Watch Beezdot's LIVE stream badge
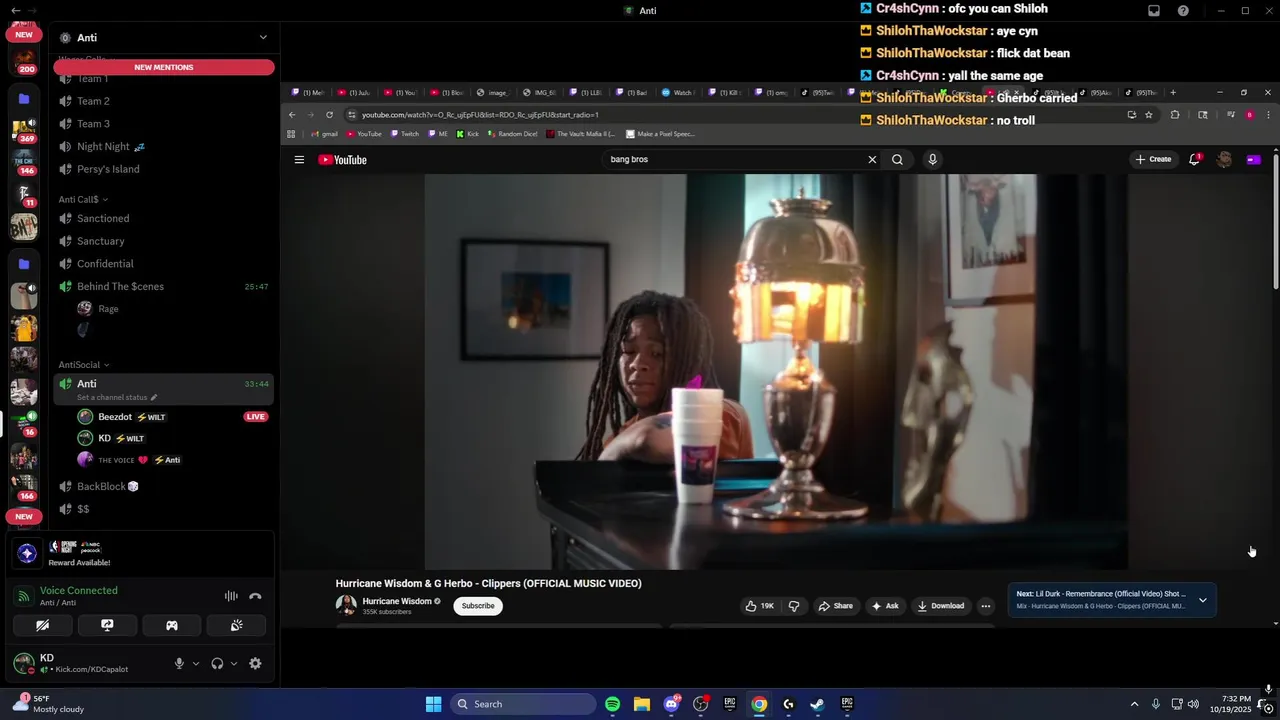 tap(256, 417)
